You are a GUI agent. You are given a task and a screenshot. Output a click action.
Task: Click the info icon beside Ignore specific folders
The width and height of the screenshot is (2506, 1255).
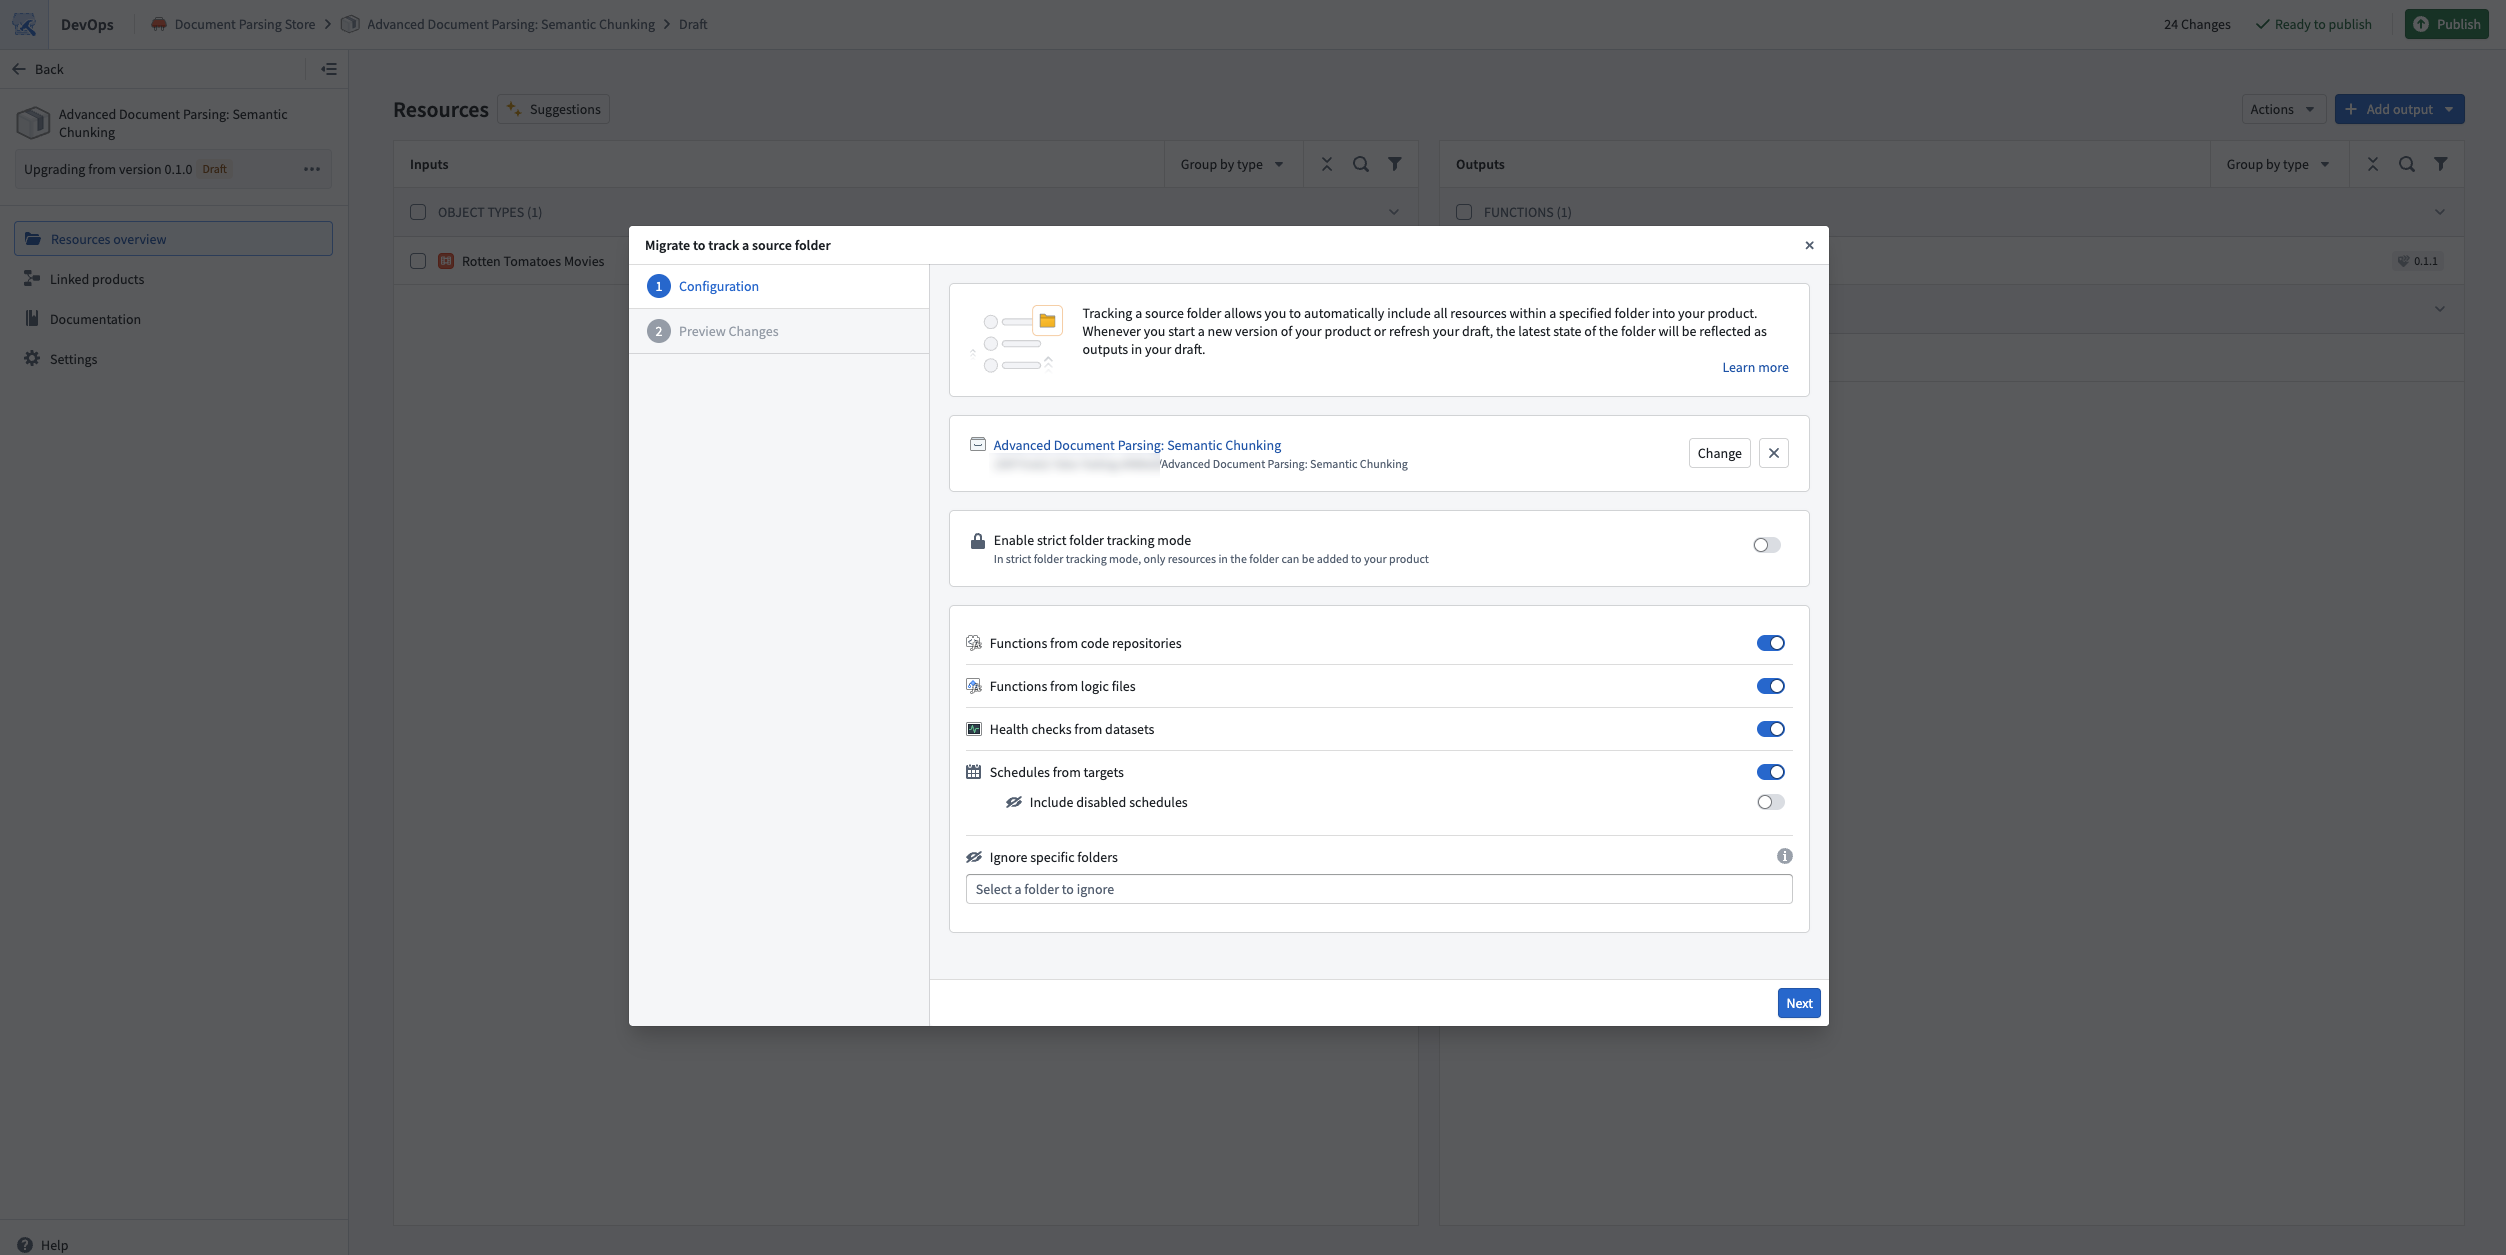tap(1786, 855)
